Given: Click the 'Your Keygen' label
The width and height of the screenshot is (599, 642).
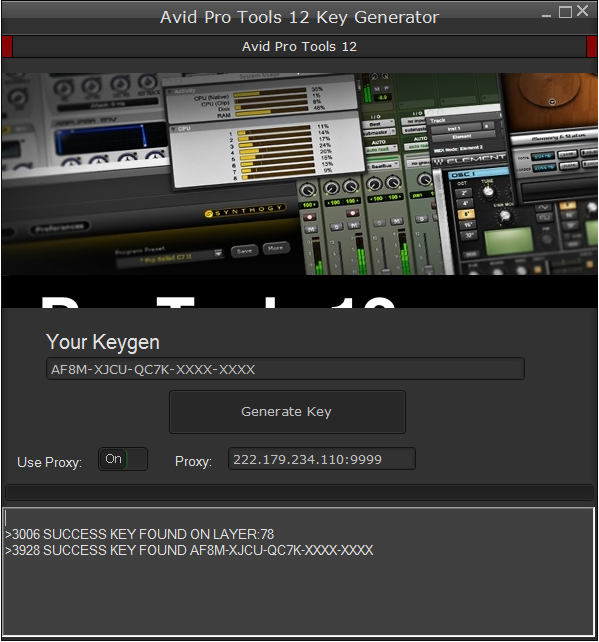Looking at the screenshot, I should [103, 342].
